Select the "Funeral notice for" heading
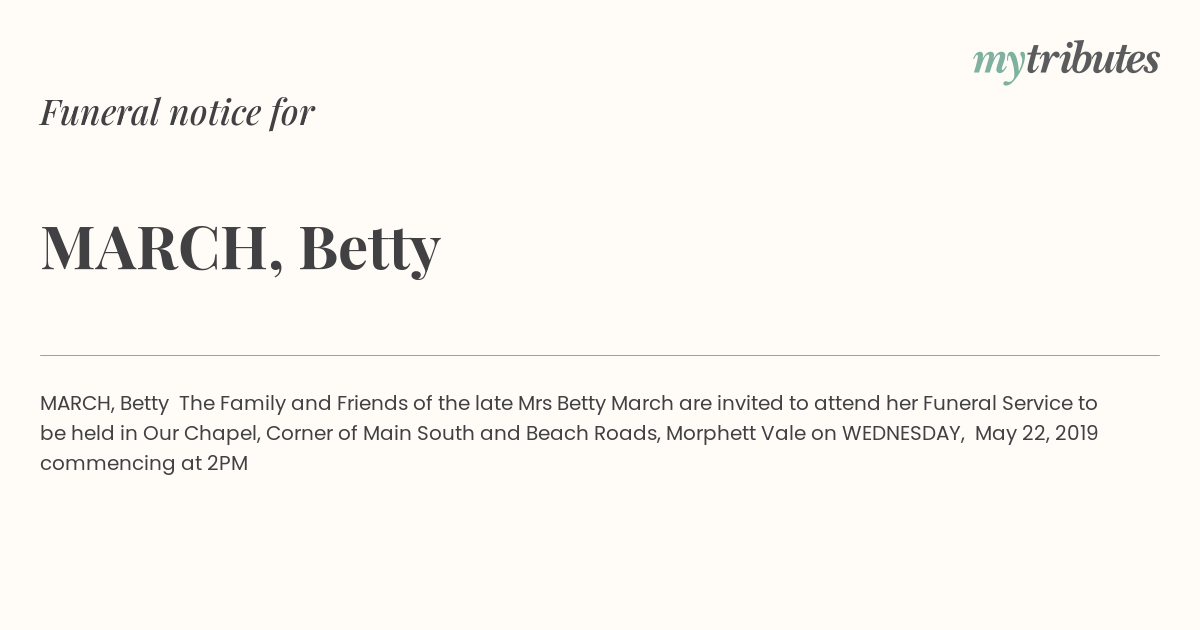This screenshot has width=1200, height=630. [x=177, y=112]
